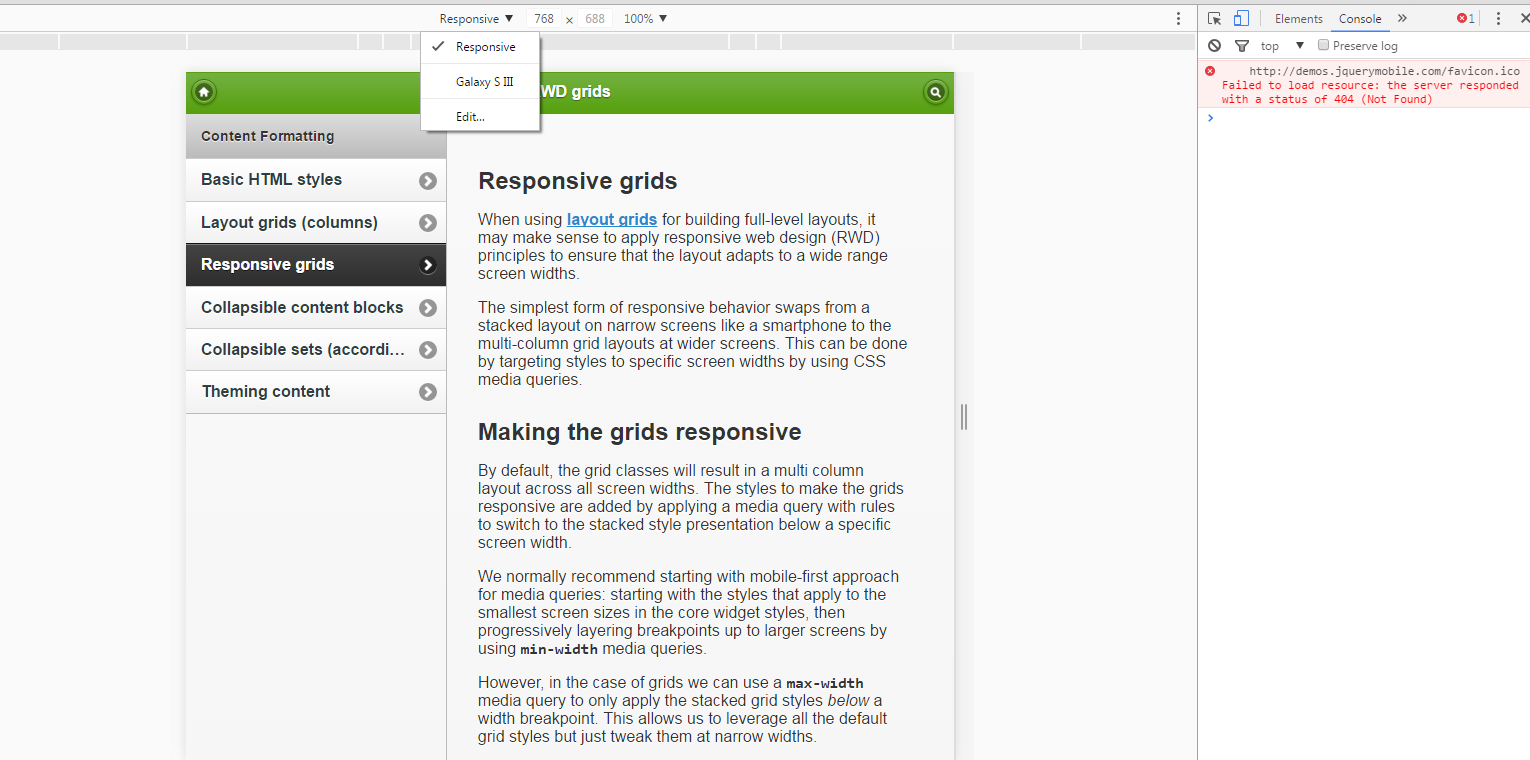Click the Responsive grids heading
This screenshot has width=1530, height=760.
(578, 181)
